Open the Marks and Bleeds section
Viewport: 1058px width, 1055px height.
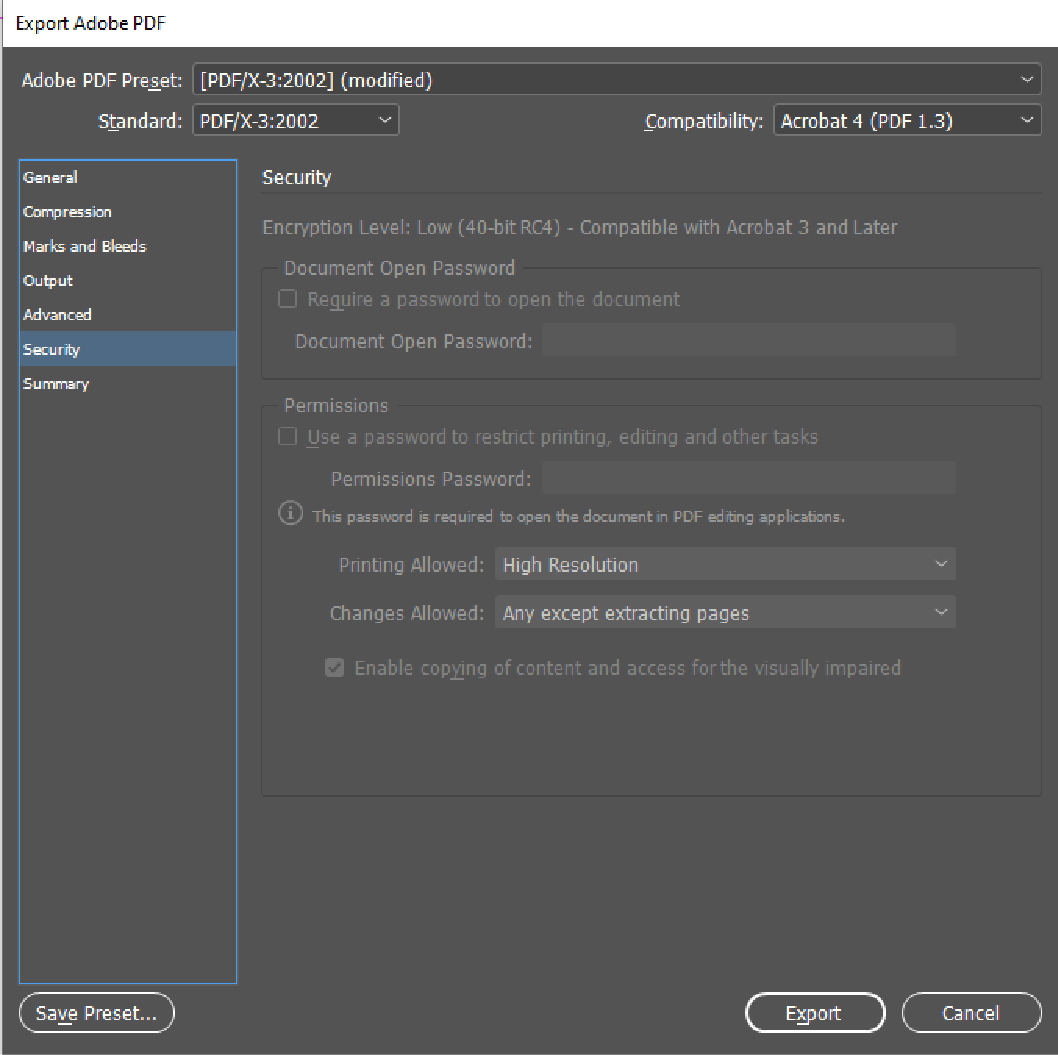(85, 246)
